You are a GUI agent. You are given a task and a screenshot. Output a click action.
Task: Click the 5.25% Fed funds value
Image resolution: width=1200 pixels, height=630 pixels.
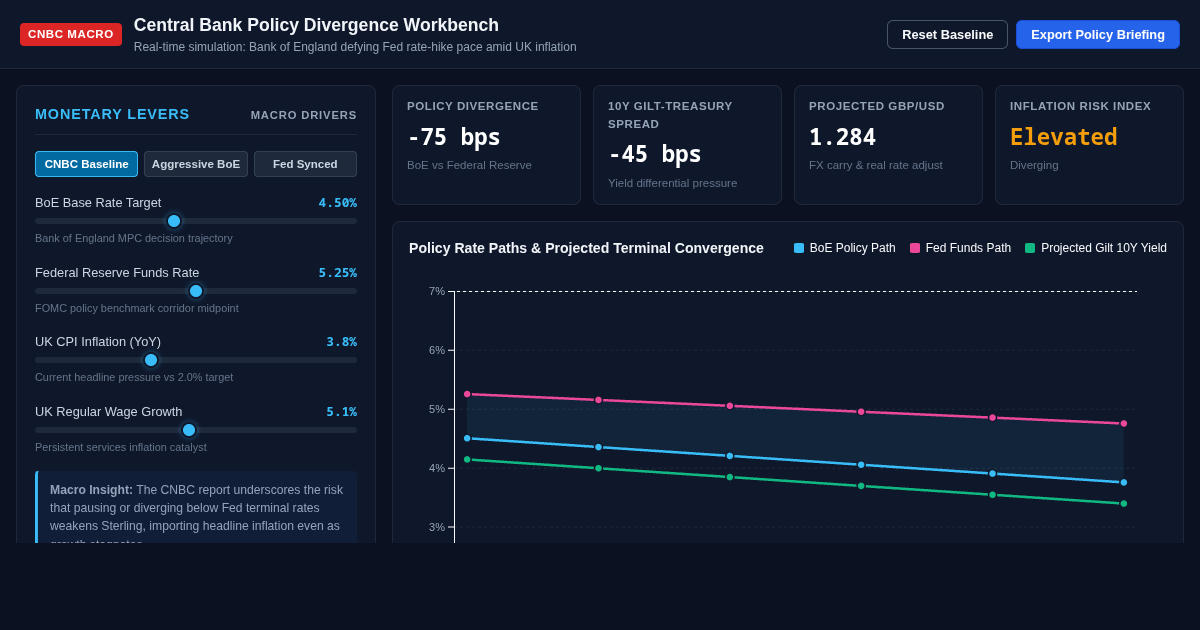pos(338,273)
